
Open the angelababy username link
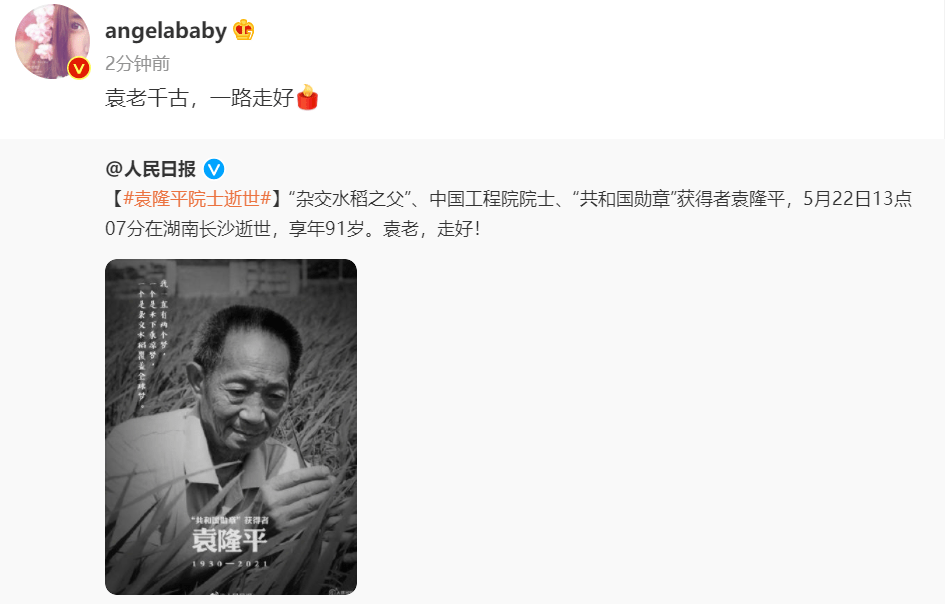click(x=166, y=31)
